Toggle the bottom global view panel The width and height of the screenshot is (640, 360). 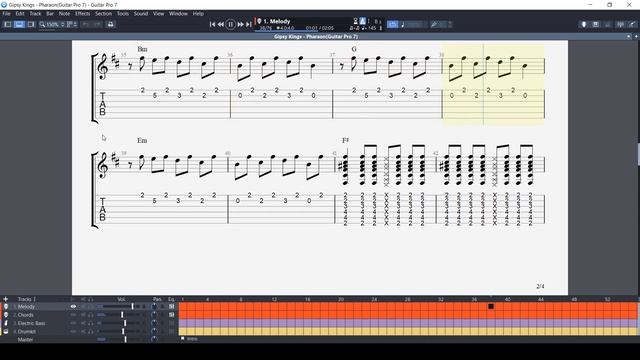coord(19,24)
